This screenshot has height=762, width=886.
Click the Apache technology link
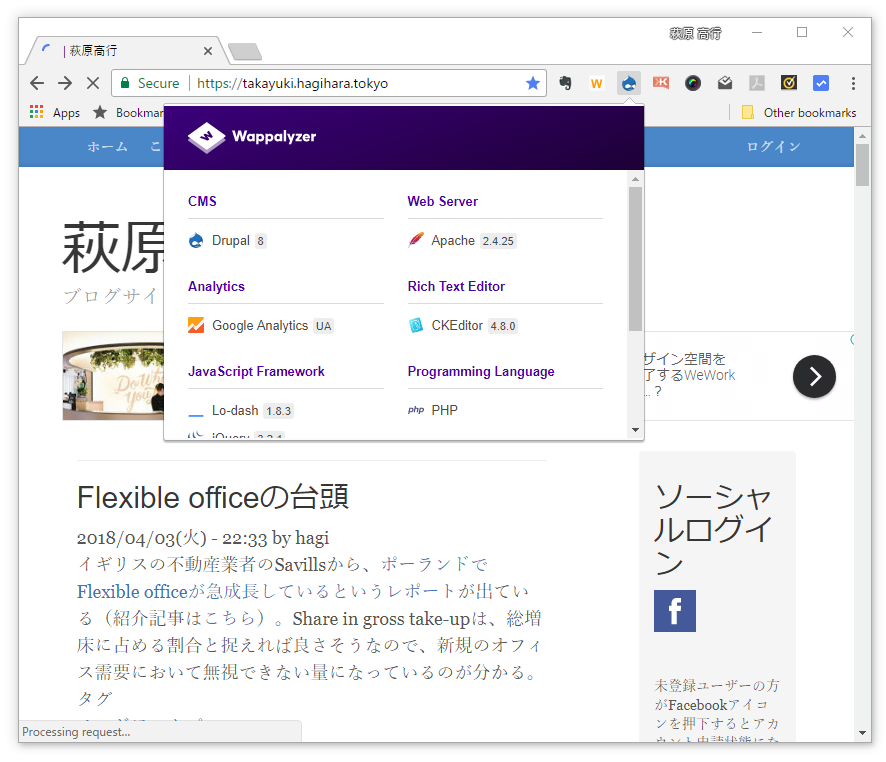coord(453,241)
